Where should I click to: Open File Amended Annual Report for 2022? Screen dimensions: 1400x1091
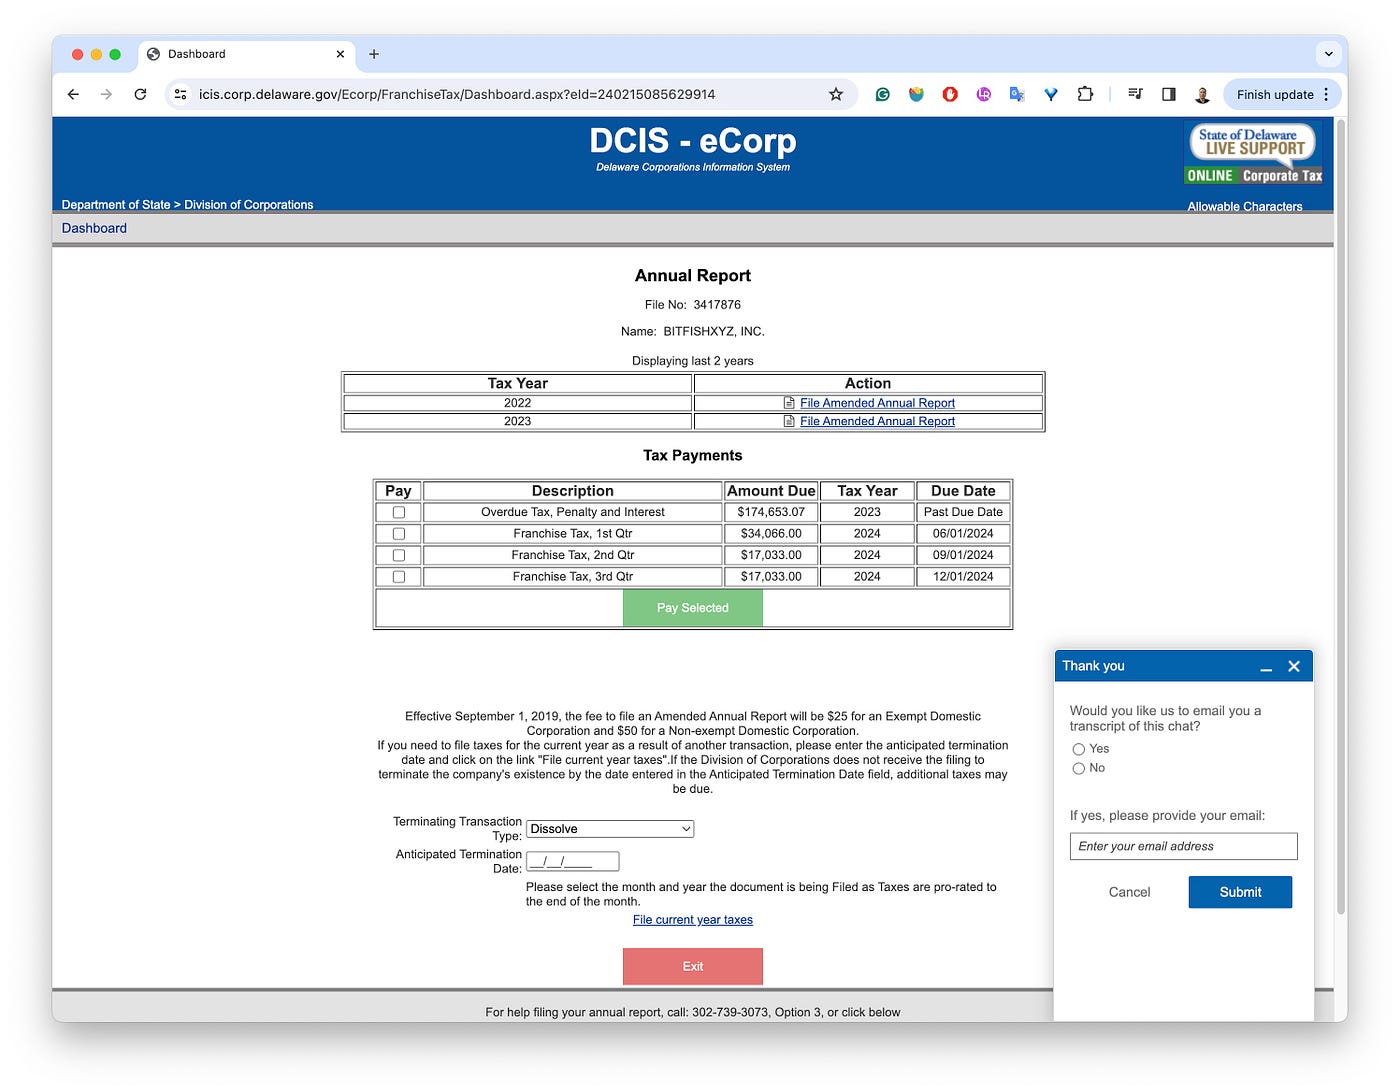877,403
